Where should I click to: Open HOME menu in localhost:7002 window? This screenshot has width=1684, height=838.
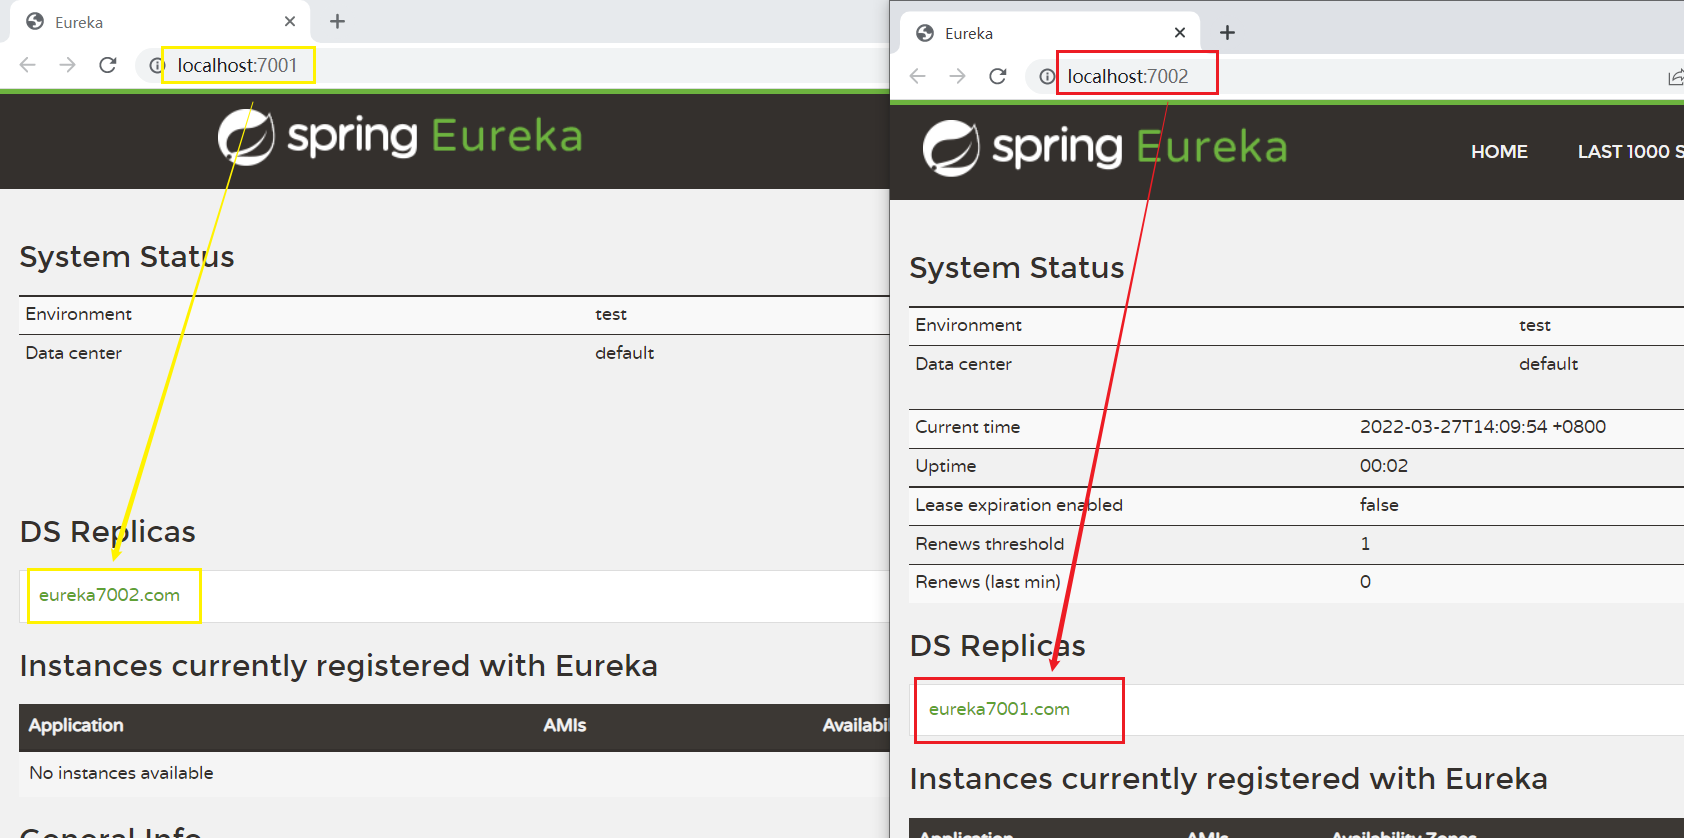pos(1499,152)
